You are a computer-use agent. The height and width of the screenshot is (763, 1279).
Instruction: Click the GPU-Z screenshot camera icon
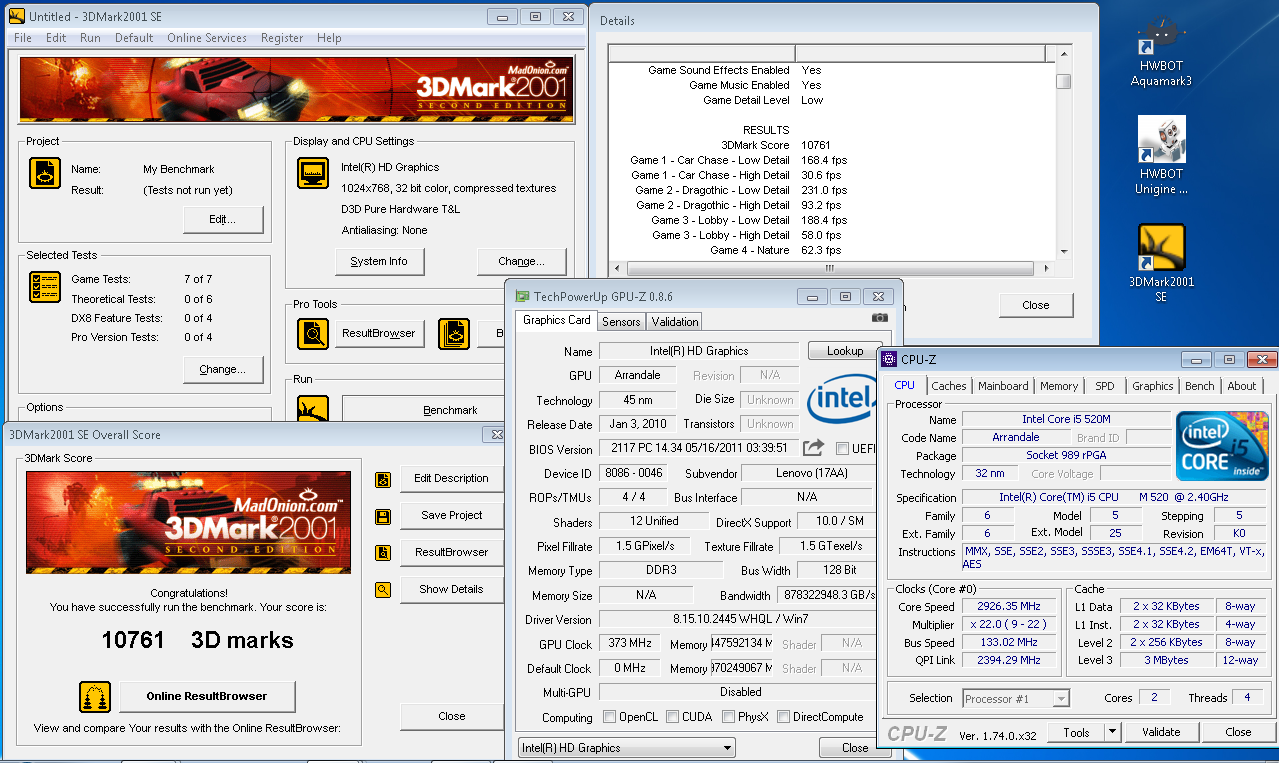[x=879, y=317]
